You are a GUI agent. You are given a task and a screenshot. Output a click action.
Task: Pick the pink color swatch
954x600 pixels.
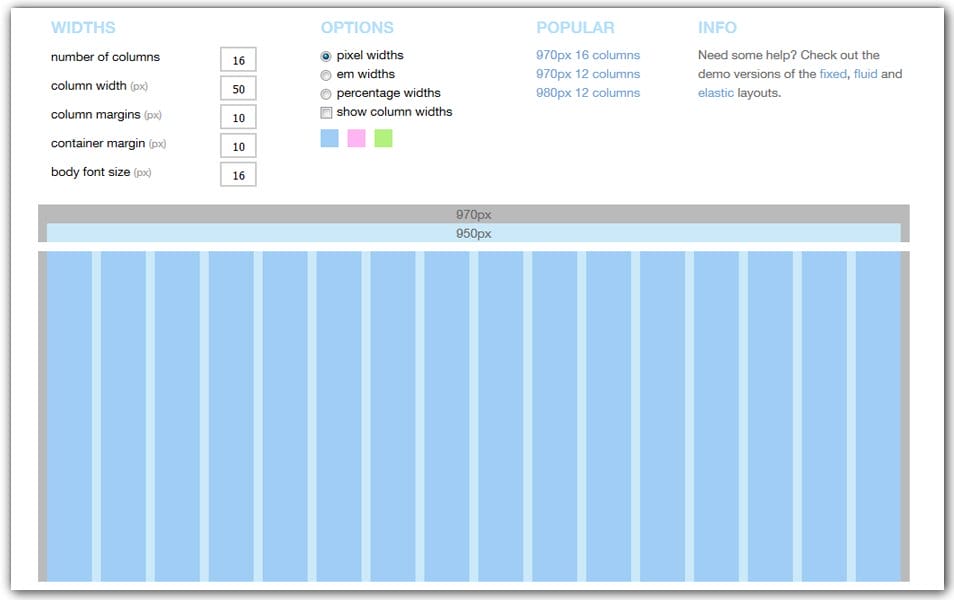[356, 139]
